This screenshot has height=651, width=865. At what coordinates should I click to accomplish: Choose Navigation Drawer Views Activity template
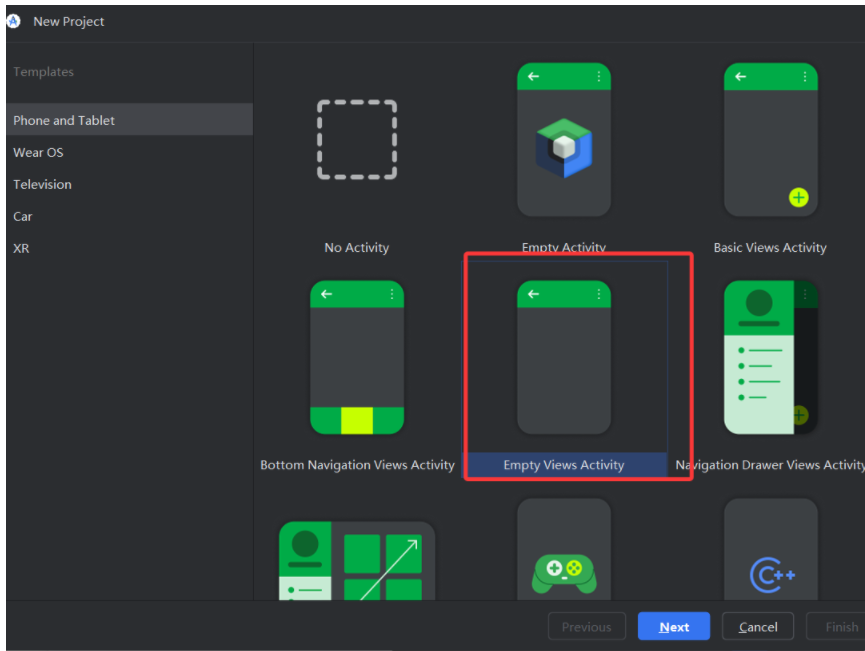[x=771, y=357]
